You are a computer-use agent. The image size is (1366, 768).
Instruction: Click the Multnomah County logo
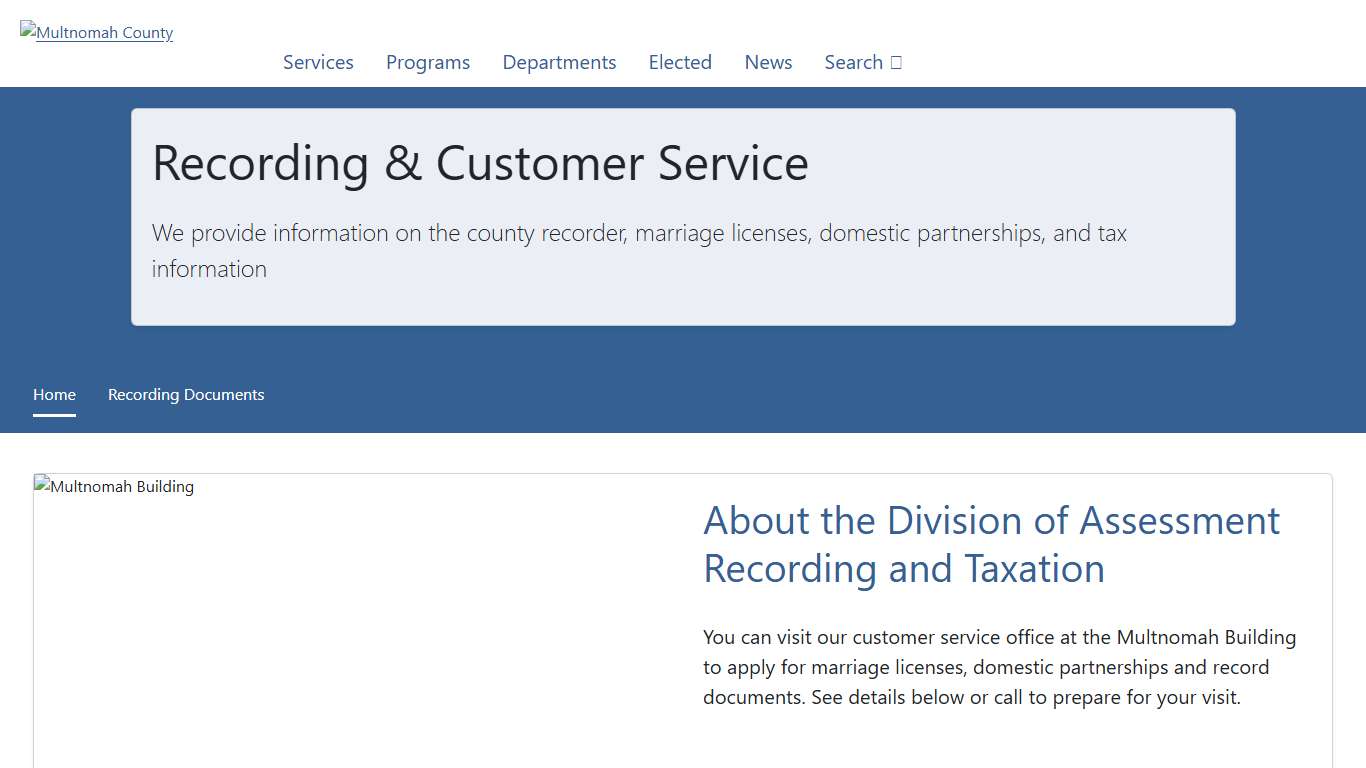click(96, 32)
